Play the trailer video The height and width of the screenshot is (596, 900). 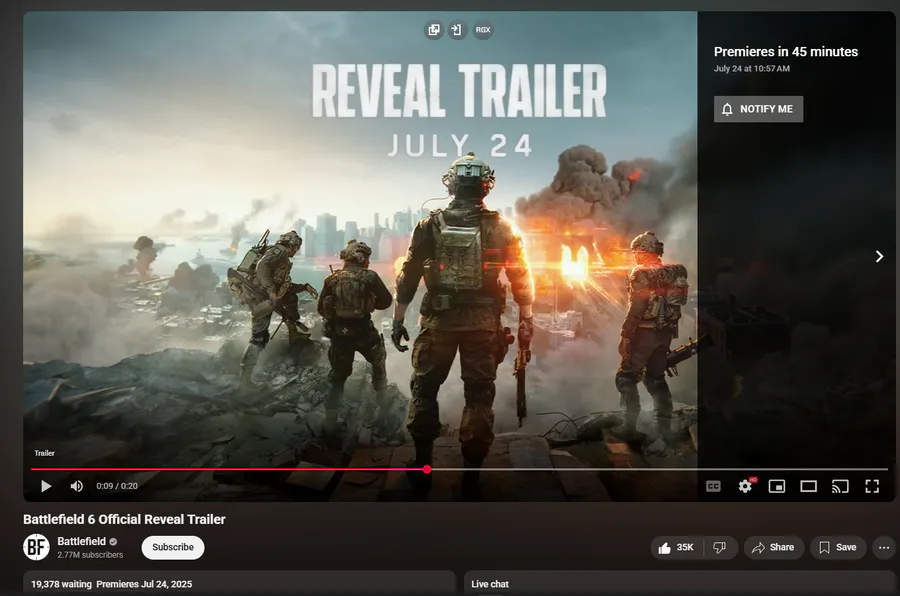pyautogui.click(x=46, y=486)
